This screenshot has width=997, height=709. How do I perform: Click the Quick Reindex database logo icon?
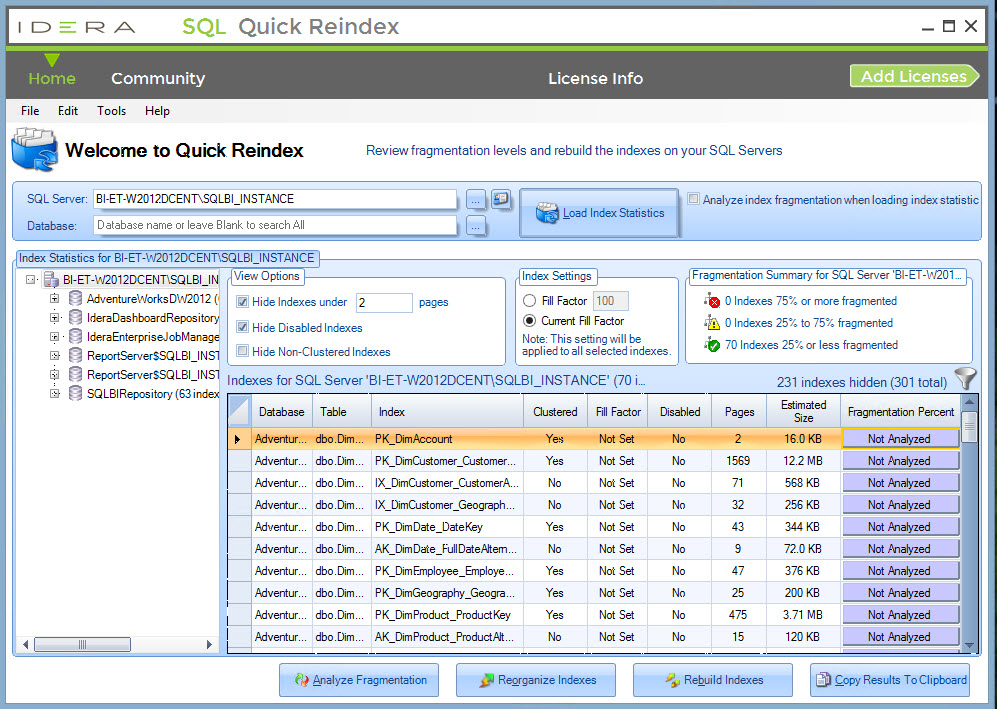click(x=35, y=149)
